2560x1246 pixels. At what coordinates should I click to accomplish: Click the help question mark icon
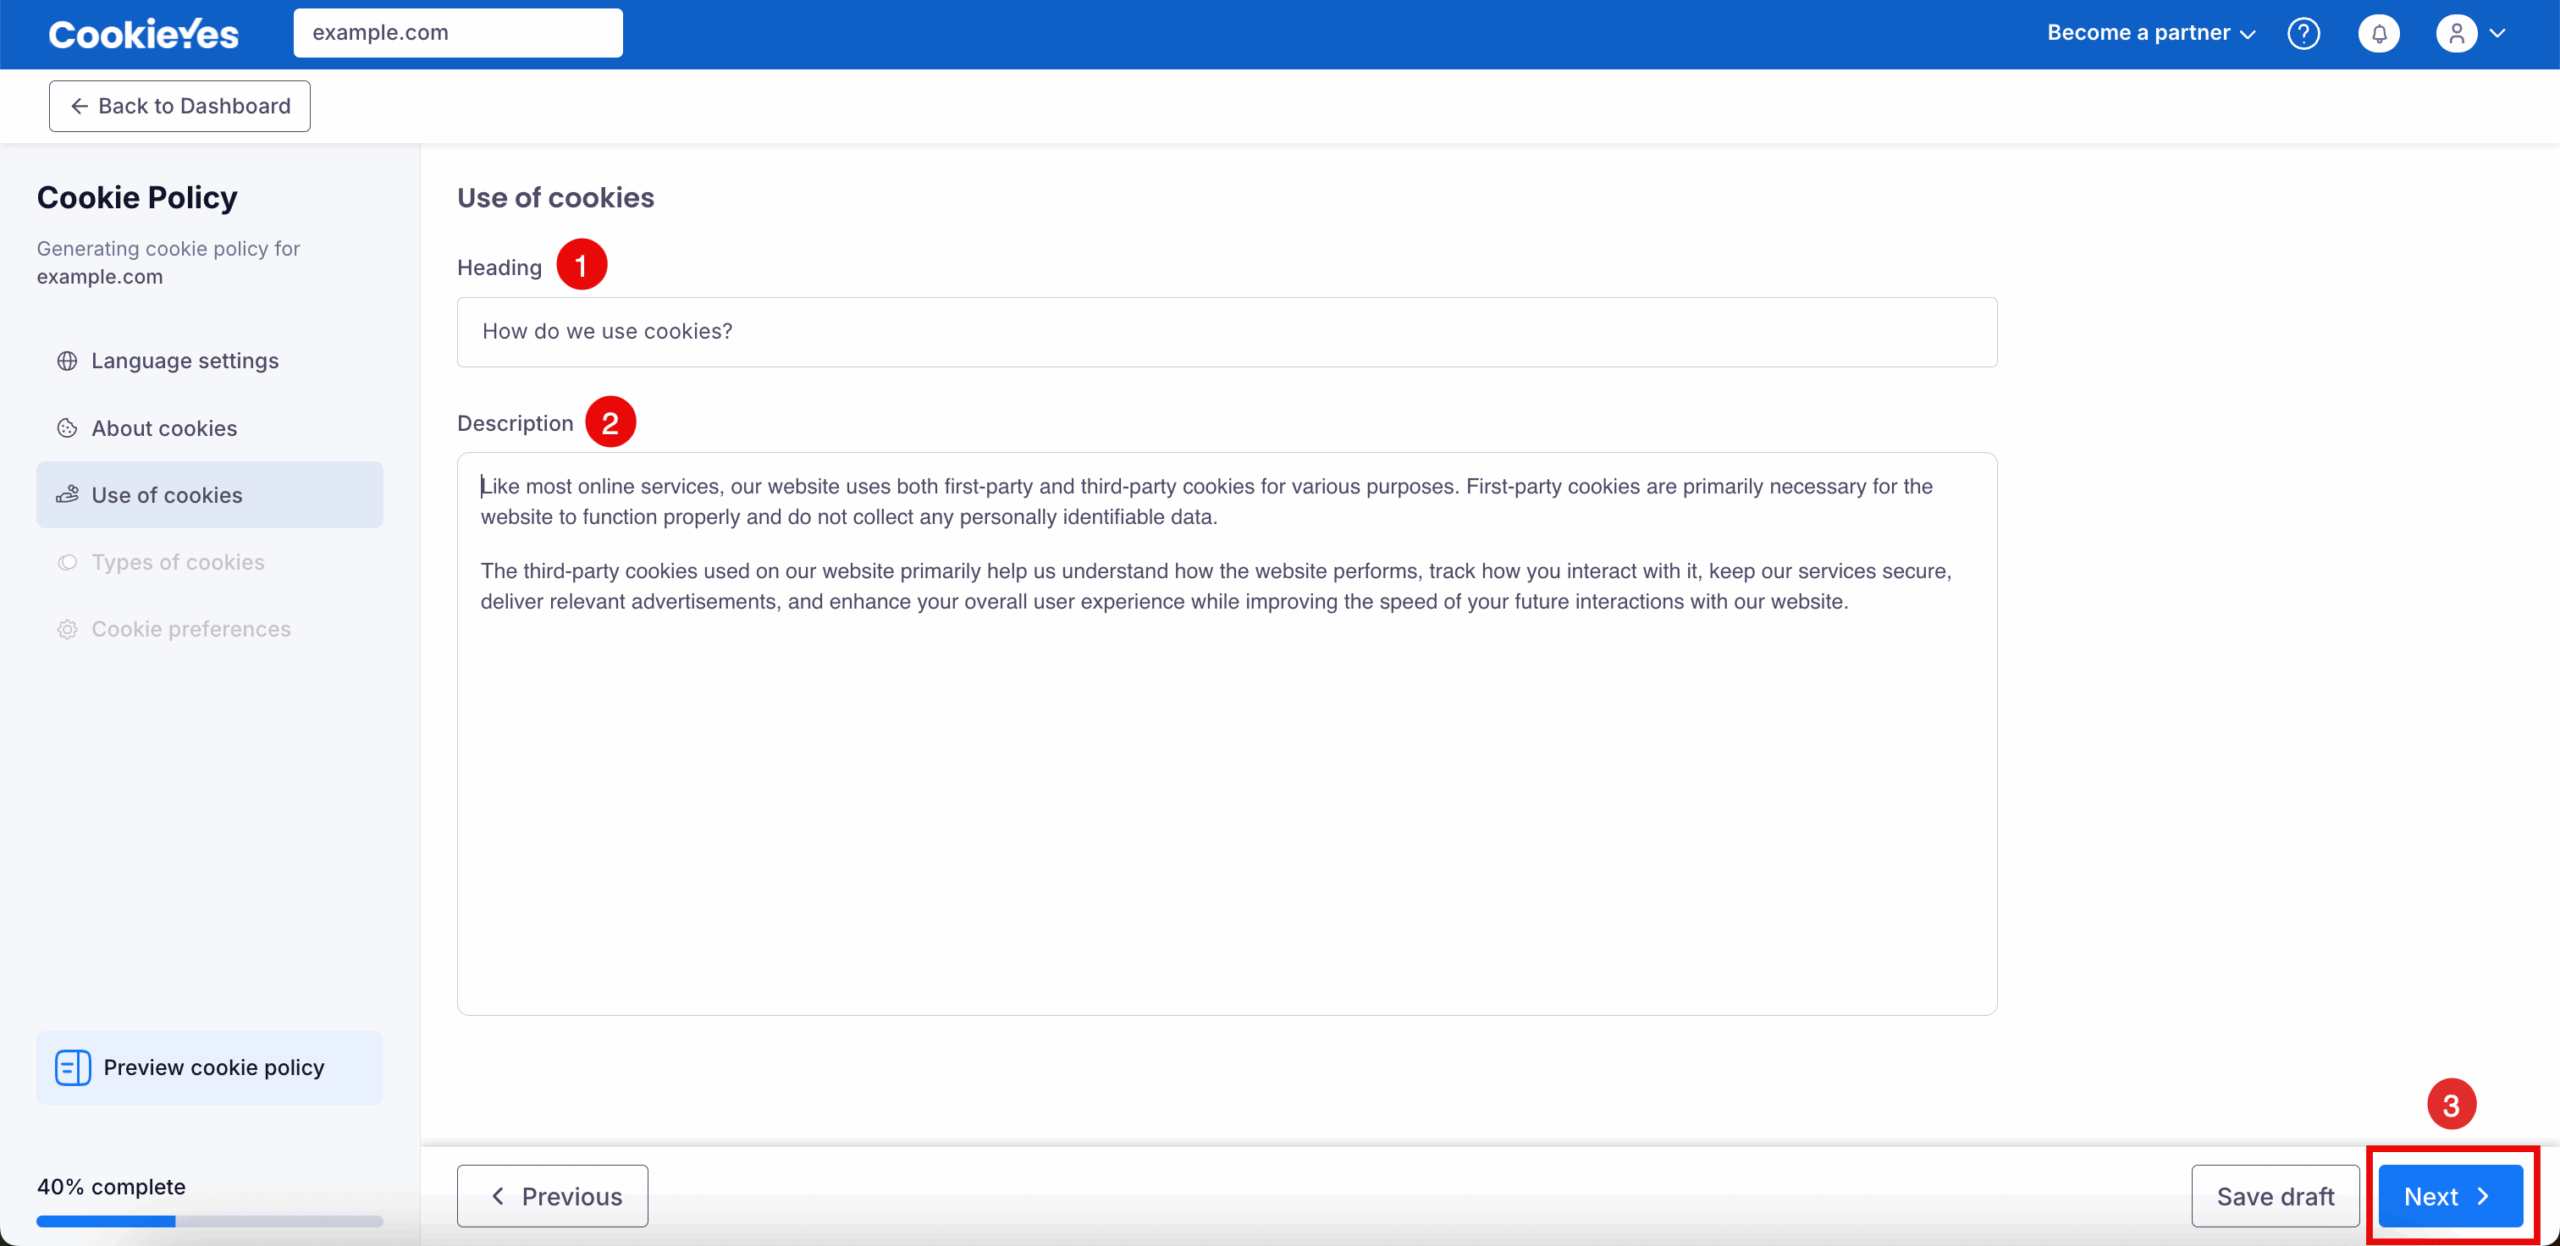point(2303,33)
